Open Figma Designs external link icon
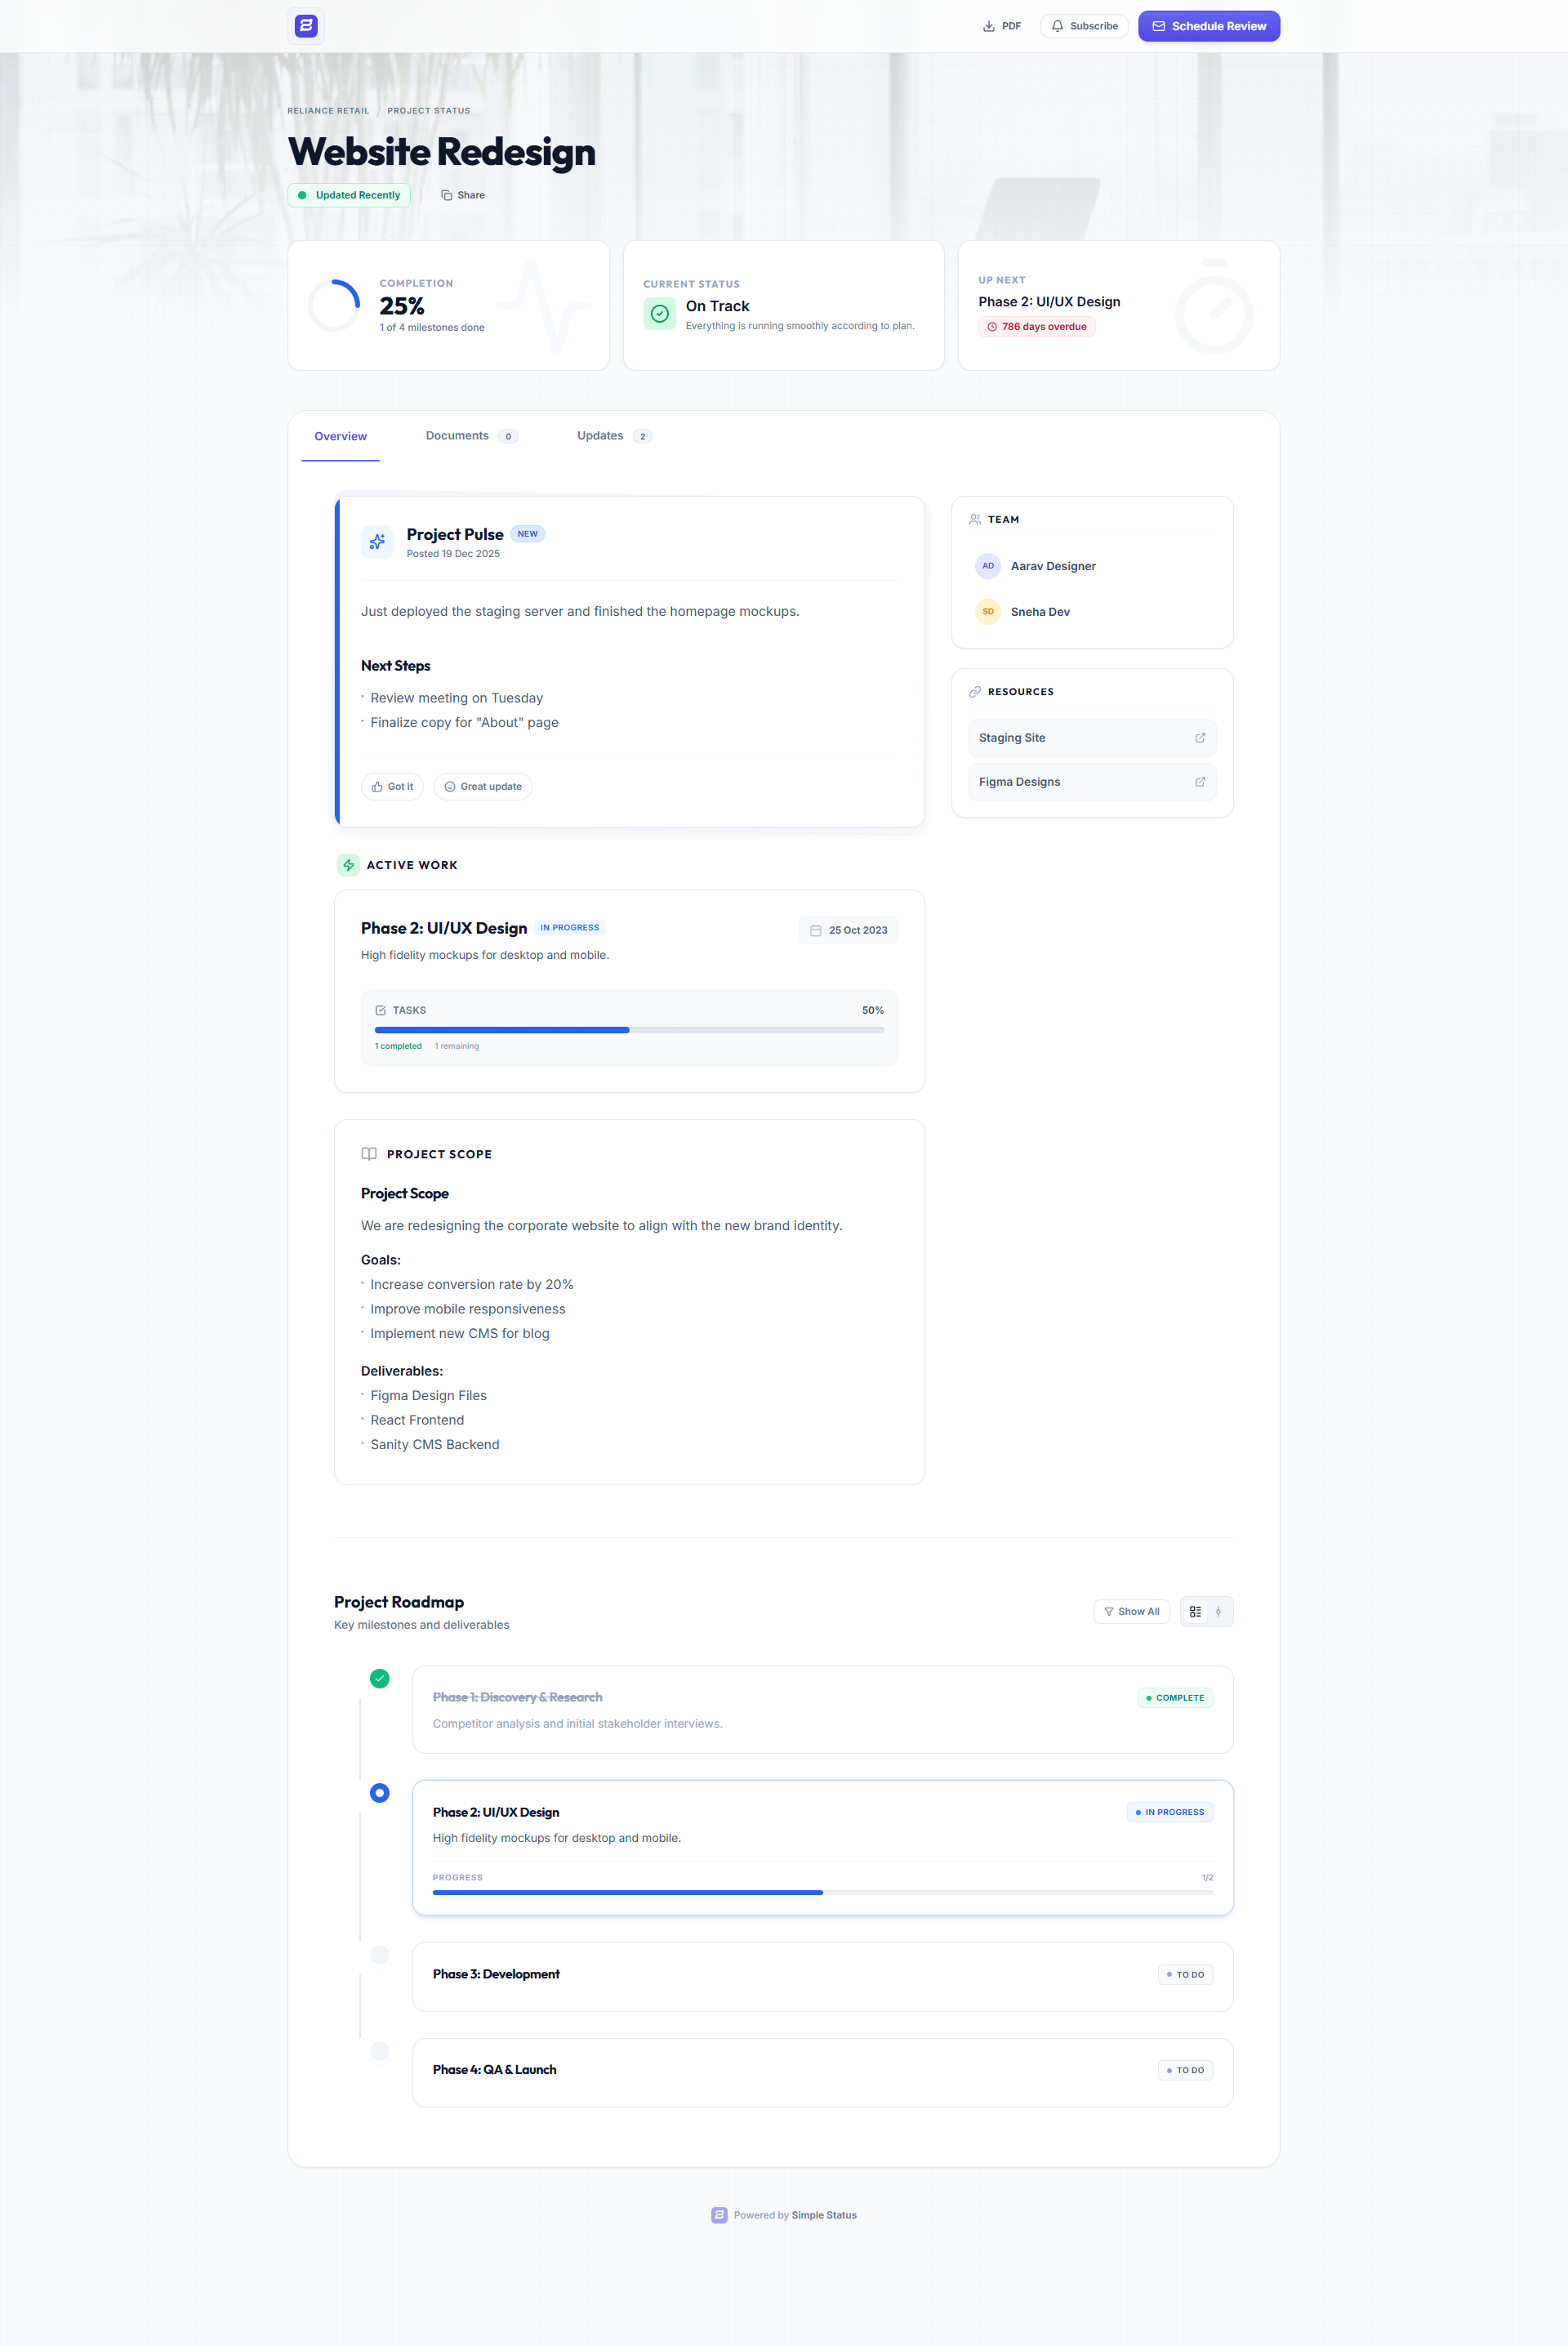This screenshot has width=1568, height=2346. pos(1200,782)
